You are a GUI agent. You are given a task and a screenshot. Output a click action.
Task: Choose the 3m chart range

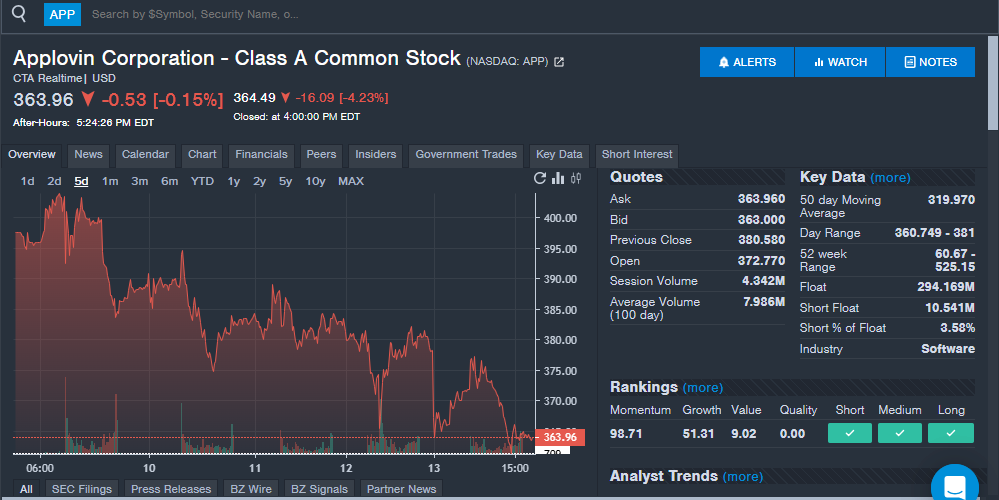(x=140, y=182)
